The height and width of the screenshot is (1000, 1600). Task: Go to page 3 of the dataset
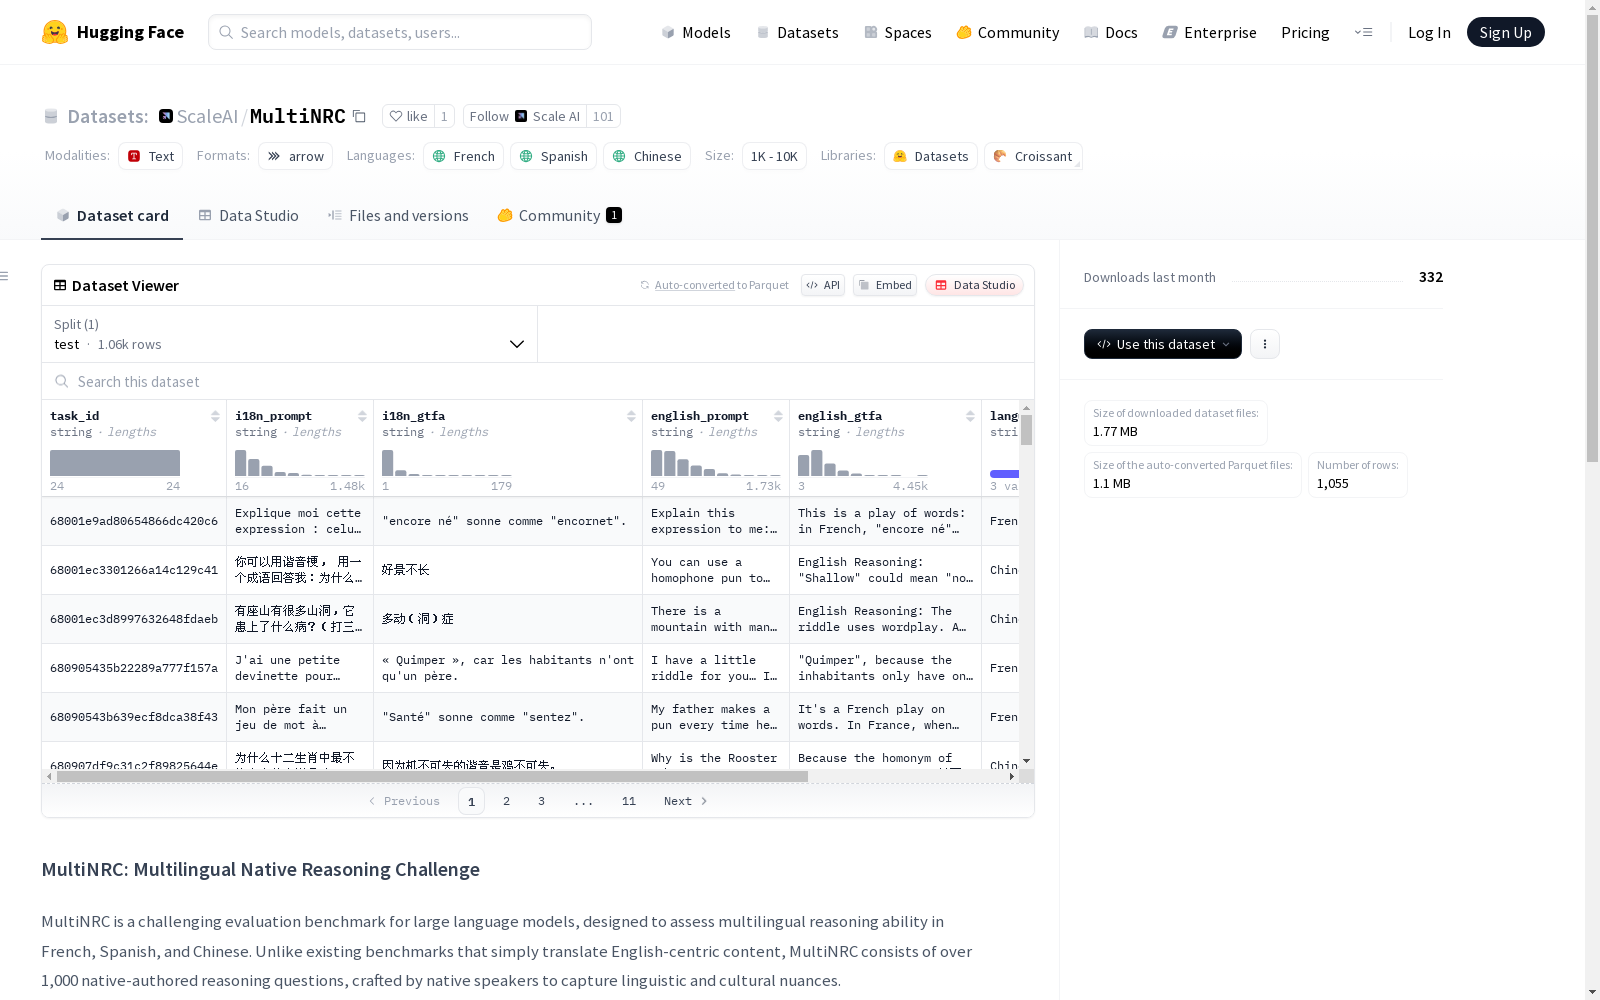tap(542, 801)
